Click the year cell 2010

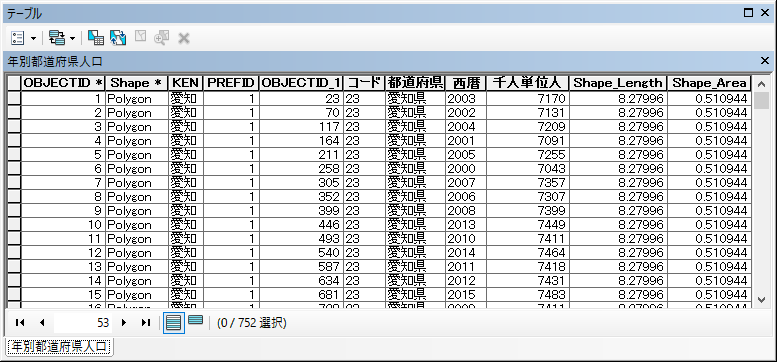click(x=465, y=239)
